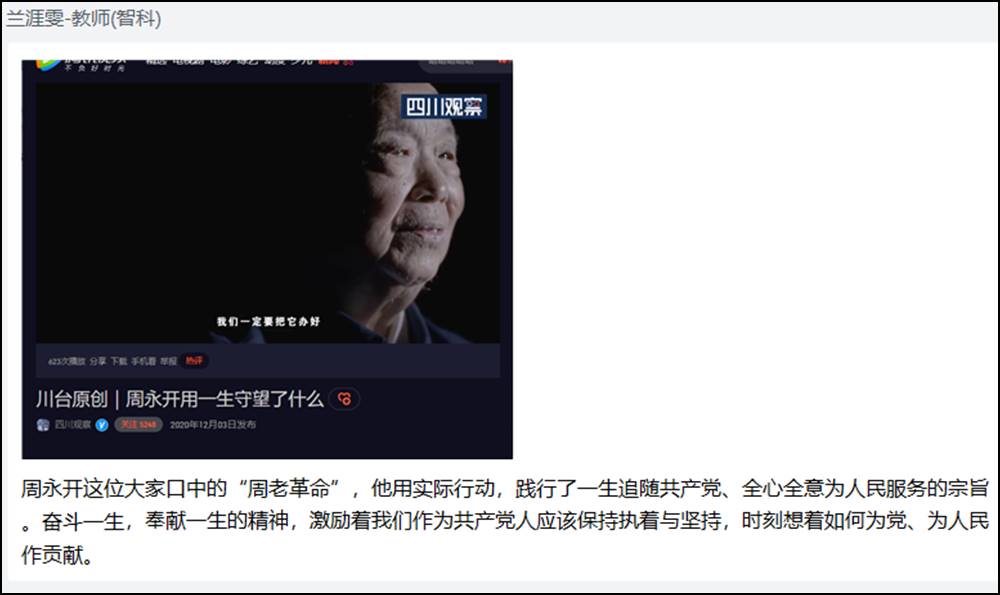The image size is (1000, 595).
Task: Click the 四川观察 channel avatar
Action: 43,425
